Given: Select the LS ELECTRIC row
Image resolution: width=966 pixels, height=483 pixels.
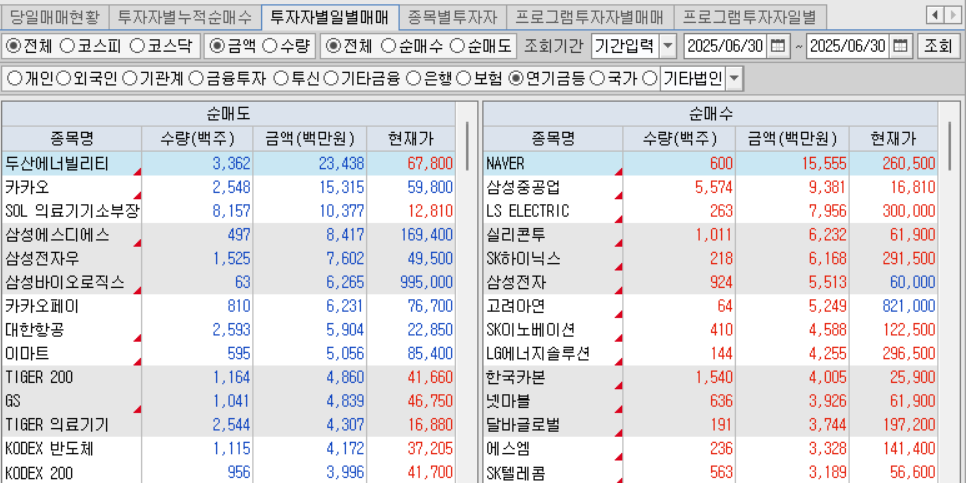Looking at the screenshot, I should click(x=710, y=211).
